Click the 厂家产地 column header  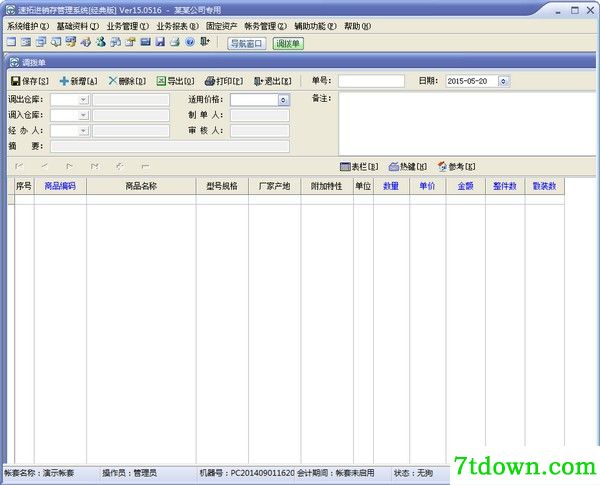tap(275, 186)
